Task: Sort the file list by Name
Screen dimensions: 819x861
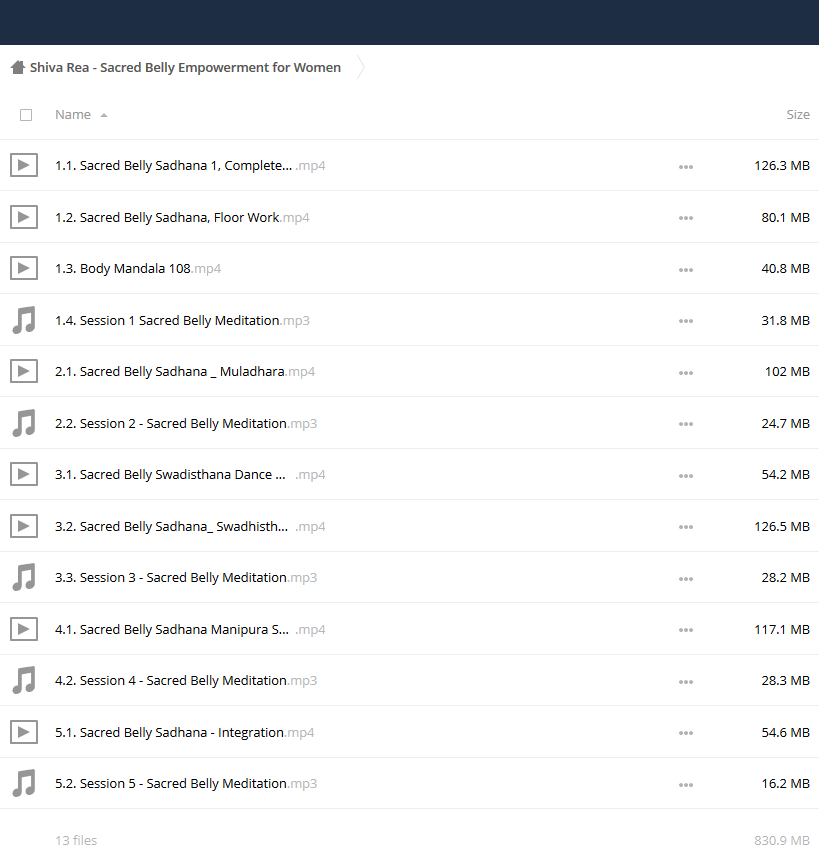Action: click(73, 115)
